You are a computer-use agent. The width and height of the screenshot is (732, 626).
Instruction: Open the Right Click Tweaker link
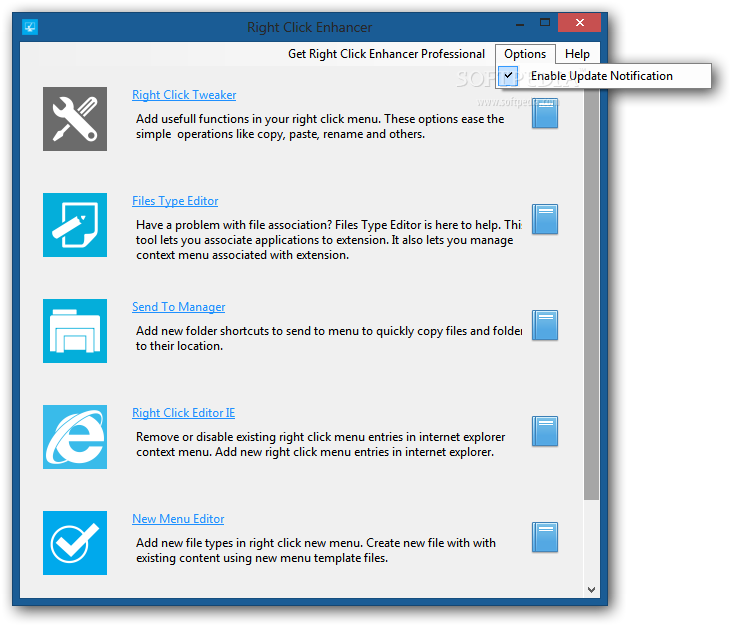tap(184, 95)
